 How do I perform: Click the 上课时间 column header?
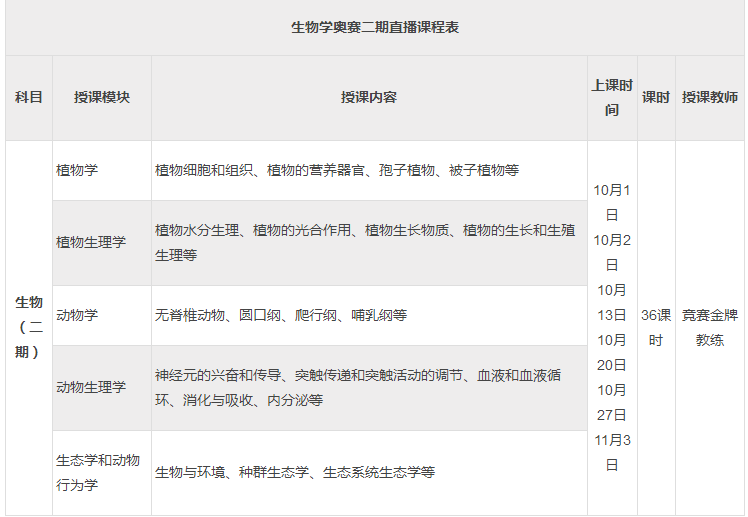pyautogui.click(x=611, y=98)
